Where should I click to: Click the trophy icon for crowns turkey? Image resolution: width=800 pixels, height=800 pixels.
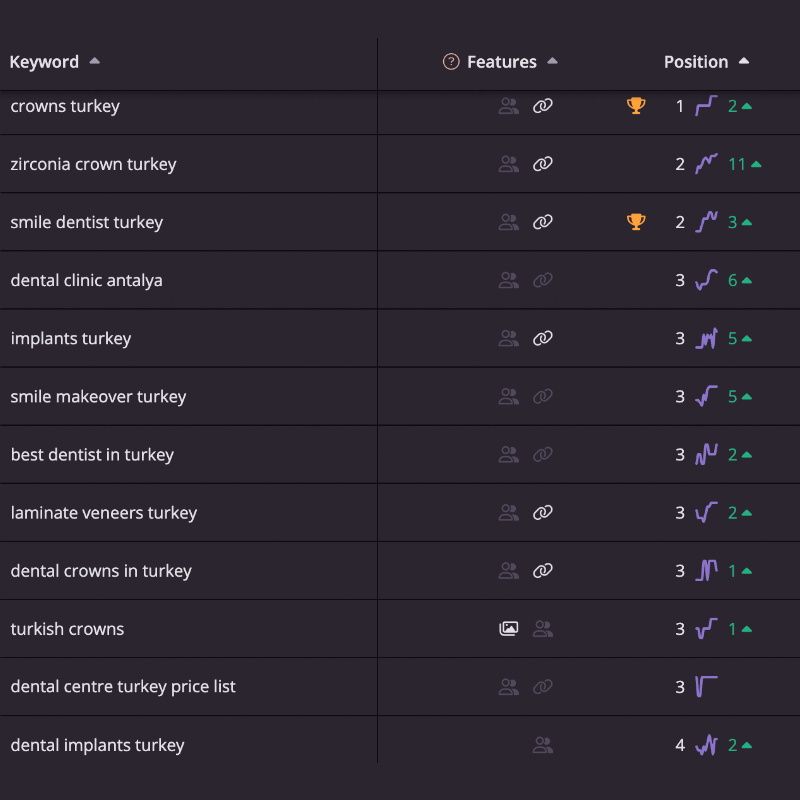pyautogui.click(x=636, y=106)
